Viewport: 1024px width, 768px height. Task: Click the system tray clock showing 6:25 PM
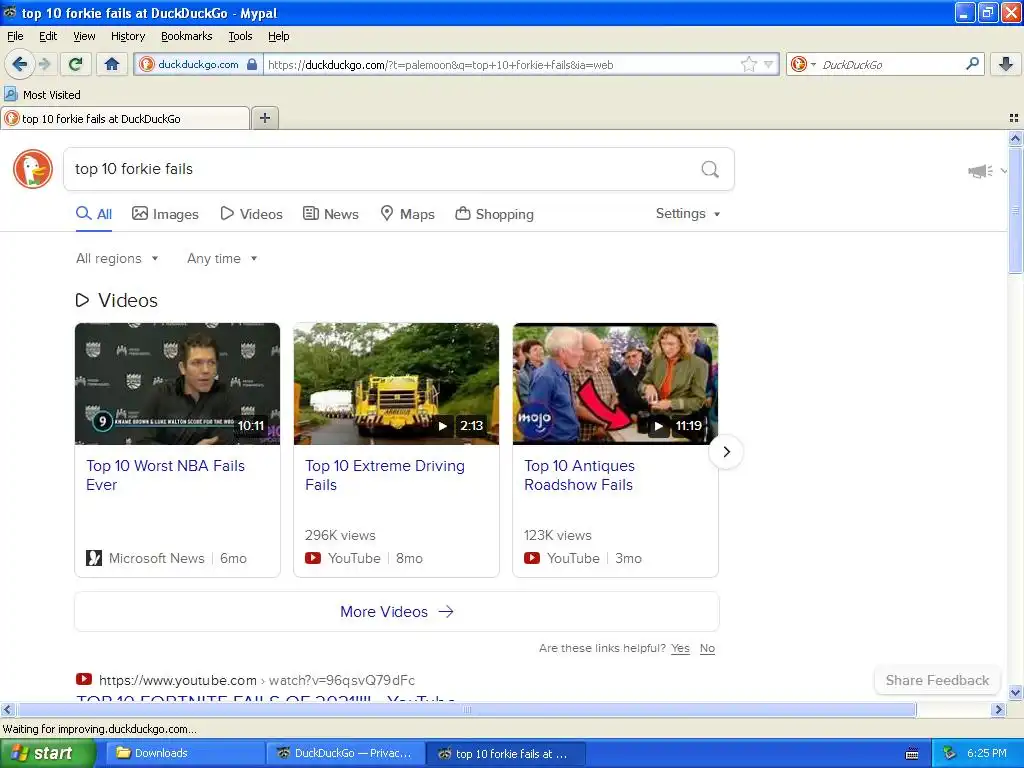tap(987, 753)
